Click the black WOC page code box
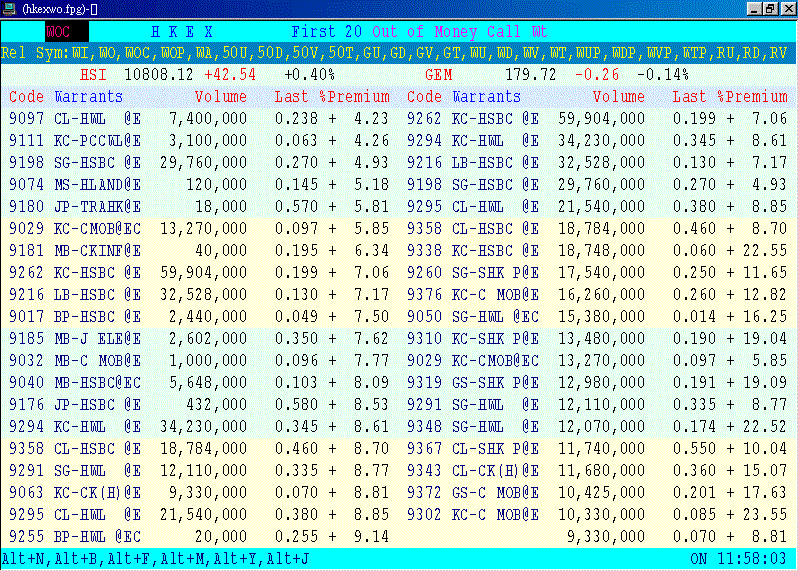The width and height of the screenshot is (798, 571). pos(67,32)
